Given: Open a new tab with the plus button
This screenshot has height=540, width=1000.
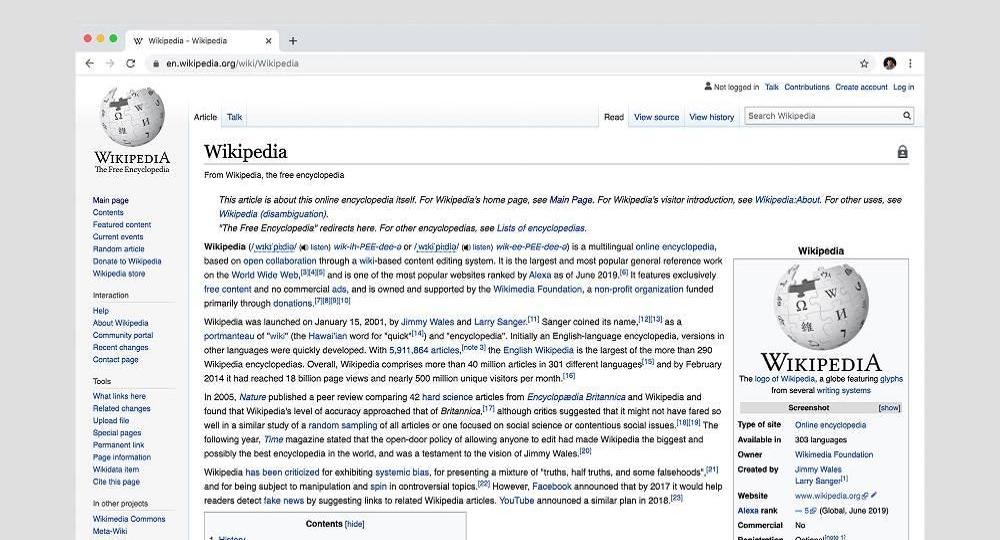Looking at the screenshot, I should click(293, 41).
